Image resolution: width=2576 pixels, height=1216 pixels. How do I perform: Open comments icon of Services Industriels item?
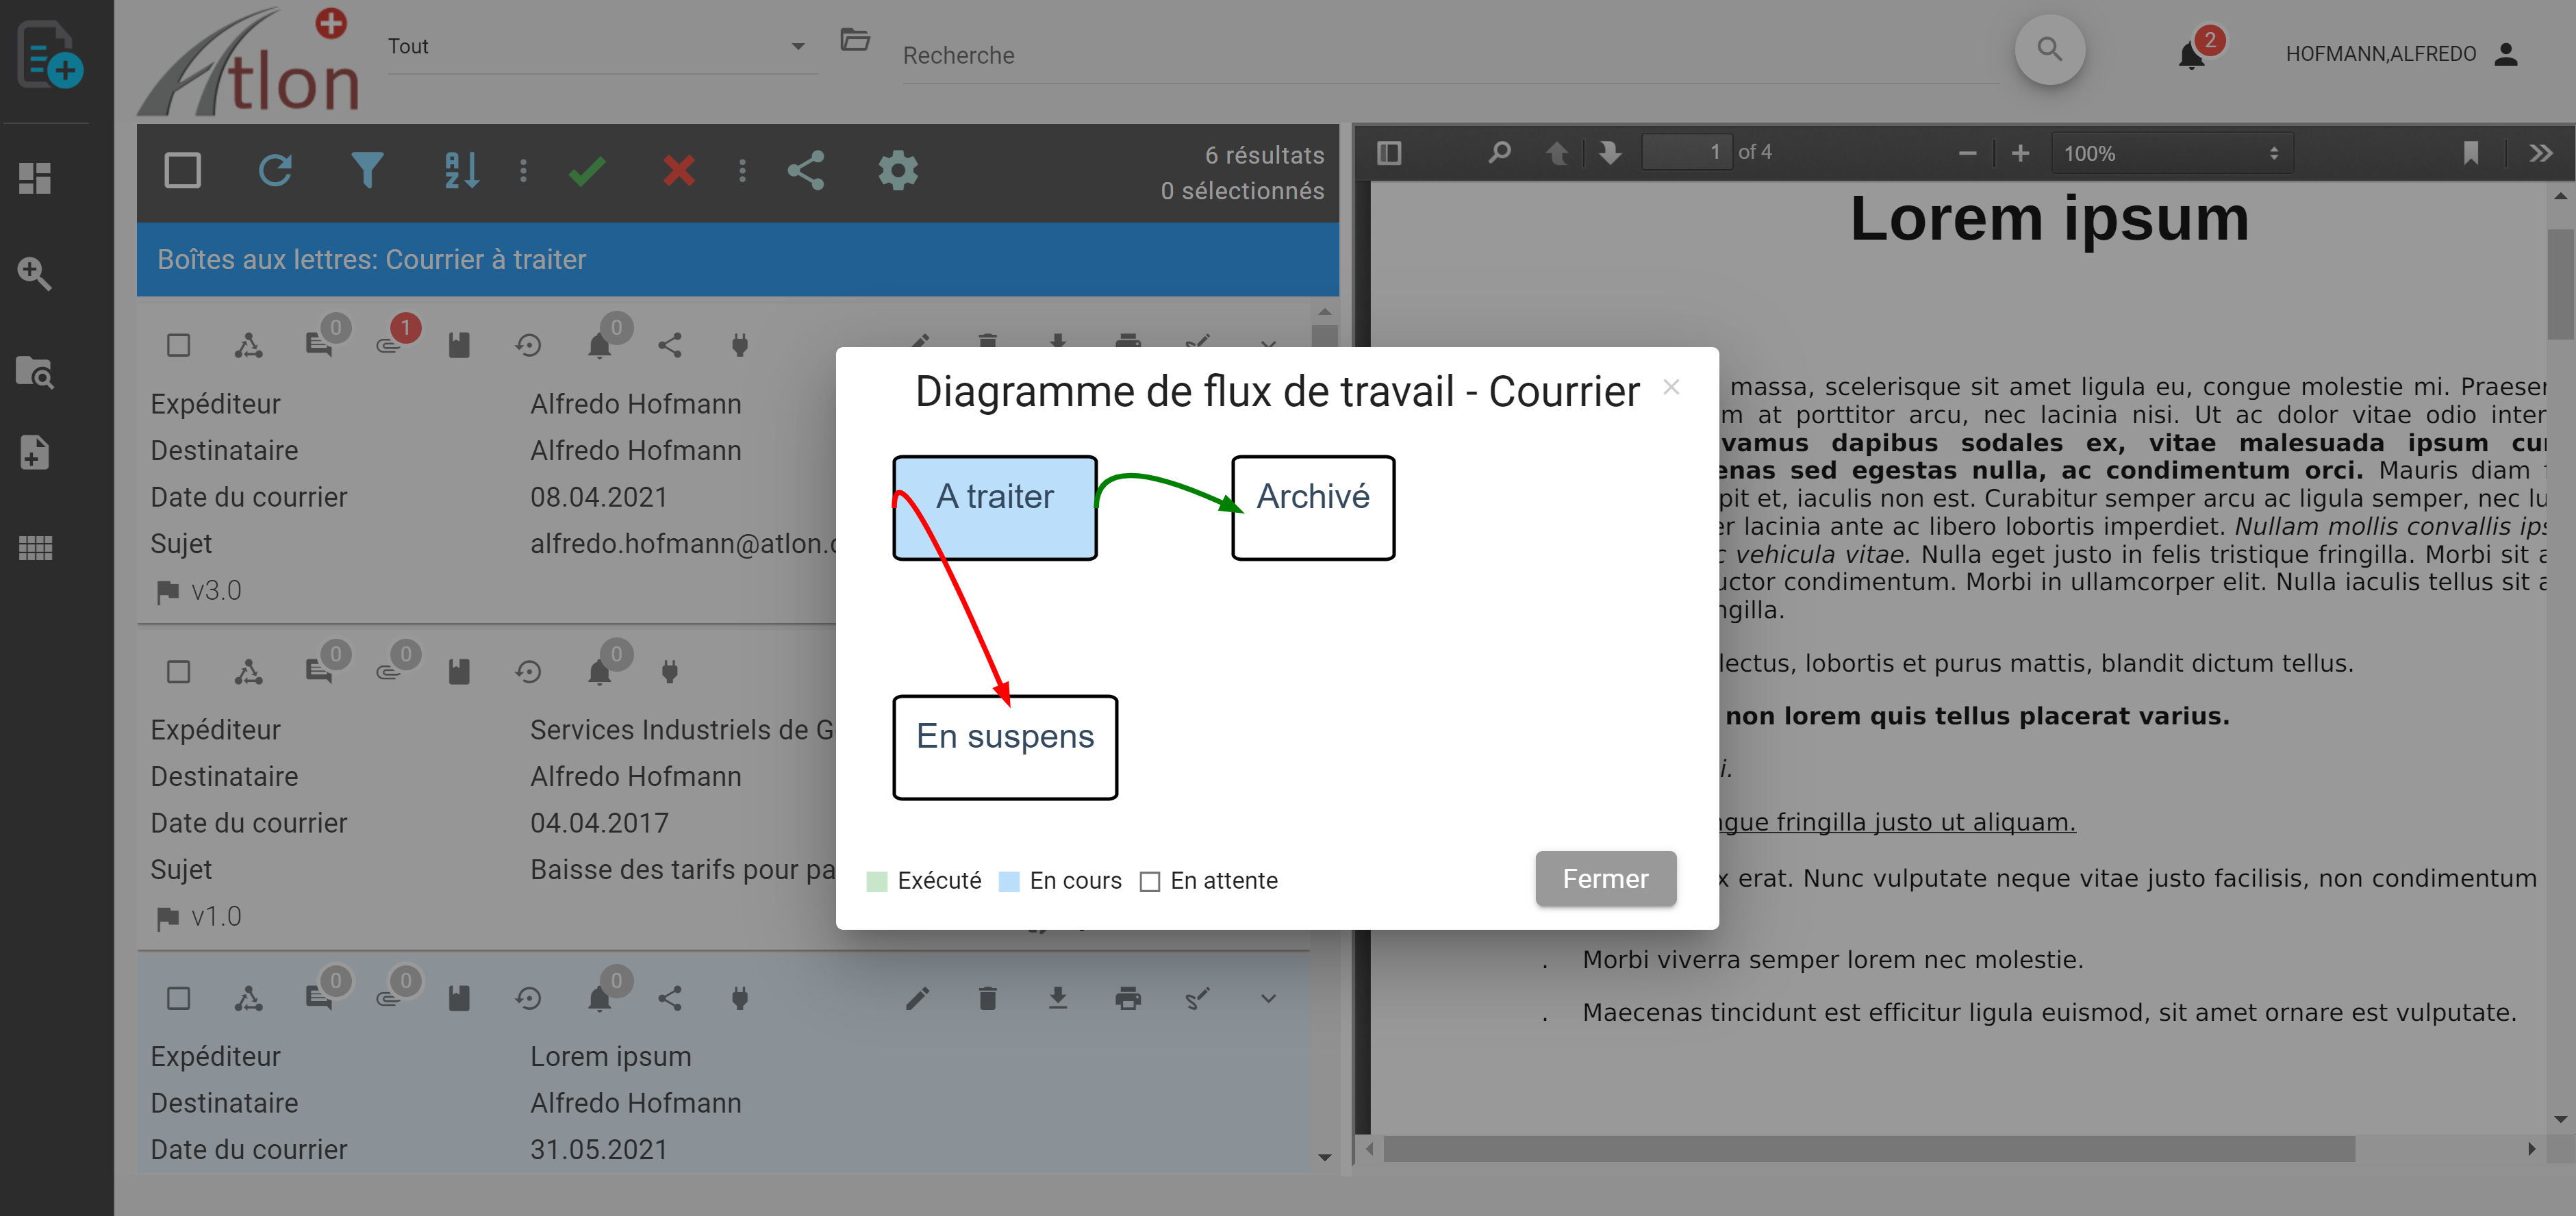(x=319, y=672)
